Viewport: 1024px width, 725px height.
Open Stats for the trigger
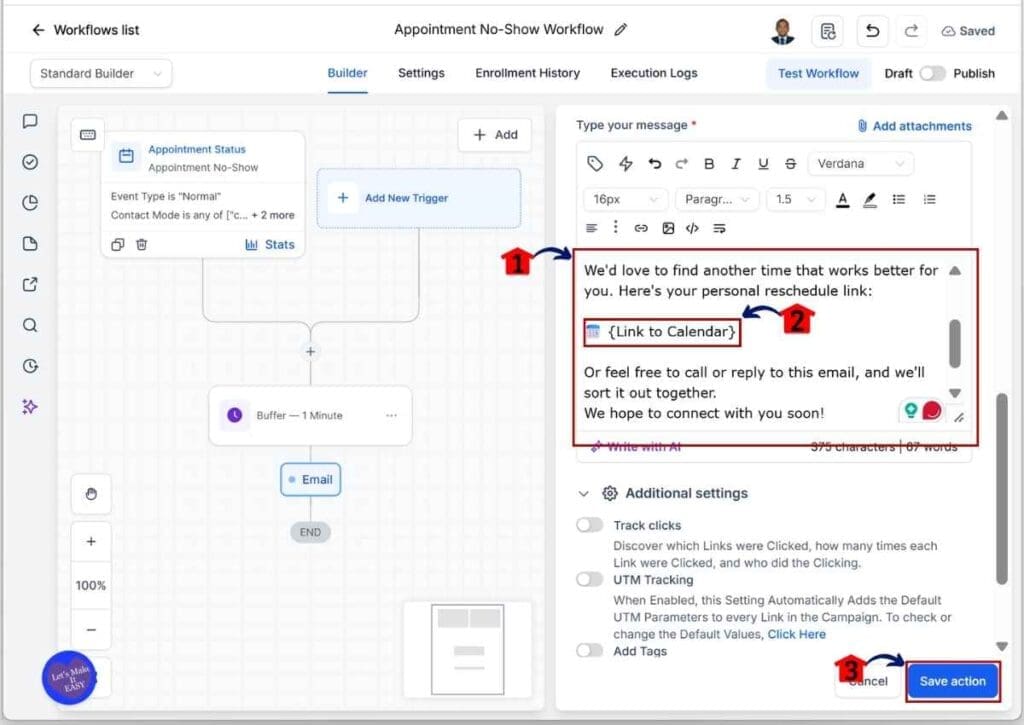click(x=270, y=244)
